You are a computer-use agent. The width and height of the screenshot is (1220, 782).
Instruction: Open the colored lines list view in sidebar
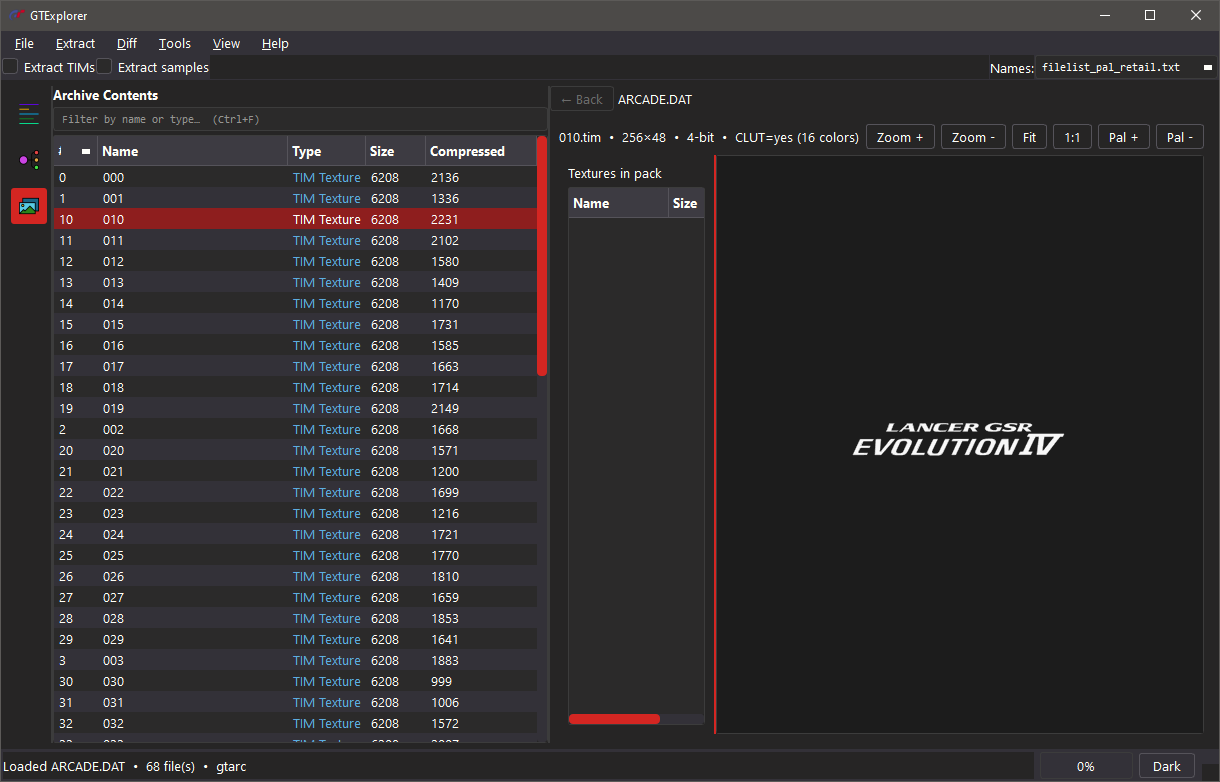click(29, 114)
